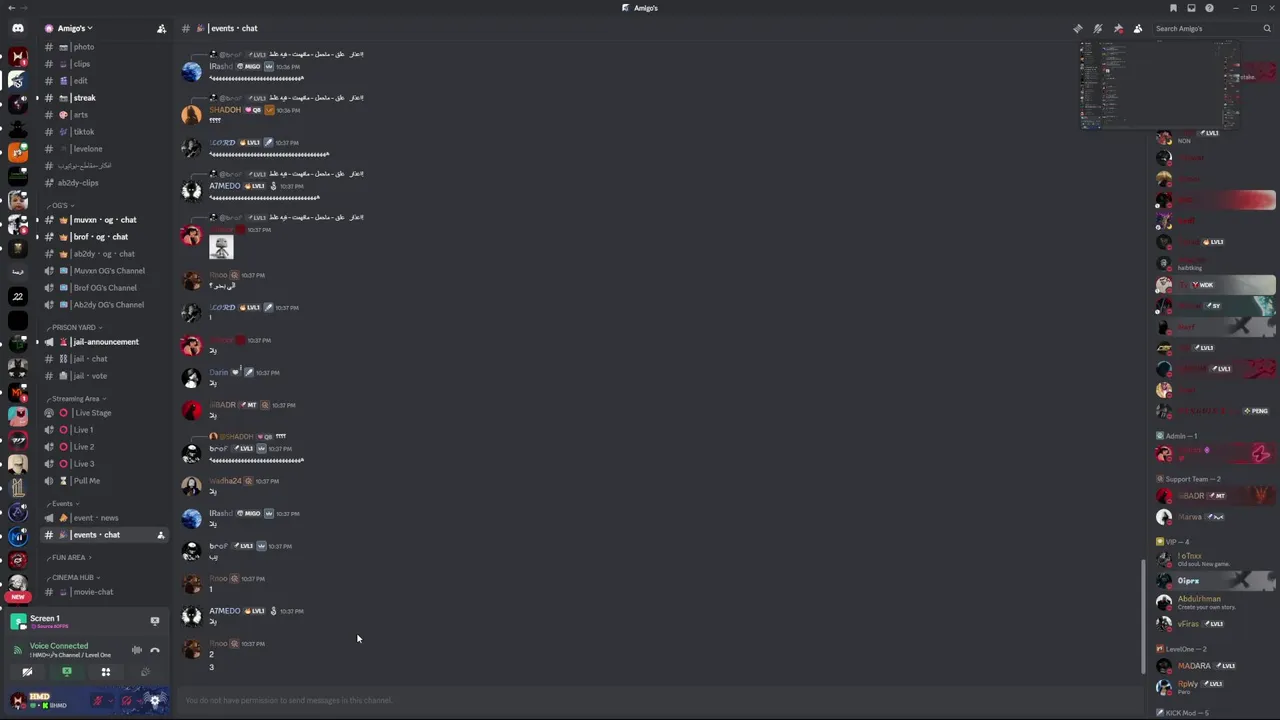1280x720 pixels.
Task: Open jail chat channel
Action: pos(105,359)
